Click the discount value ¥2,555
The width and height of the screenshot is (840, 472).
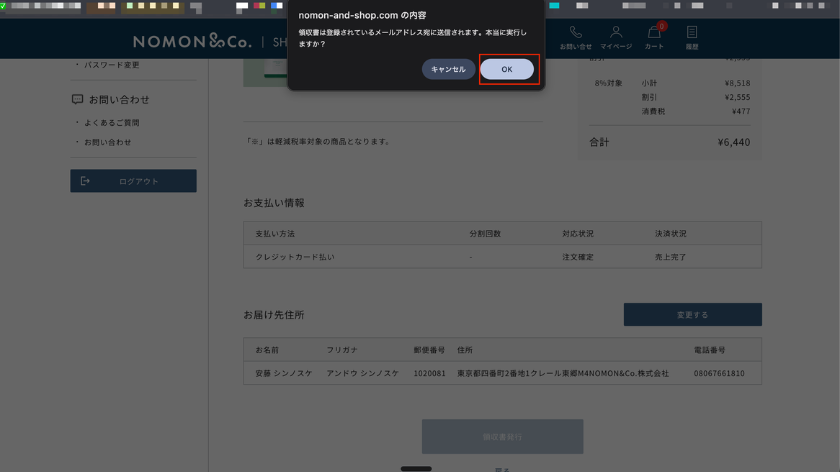click(737, 97)
